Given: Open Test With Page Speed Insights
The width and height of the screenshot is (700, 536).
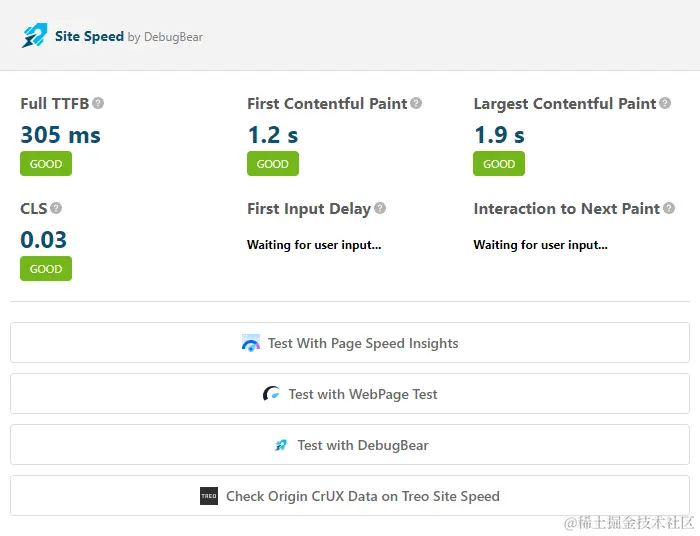Looking at the screenshot, I should coord(350,343).
